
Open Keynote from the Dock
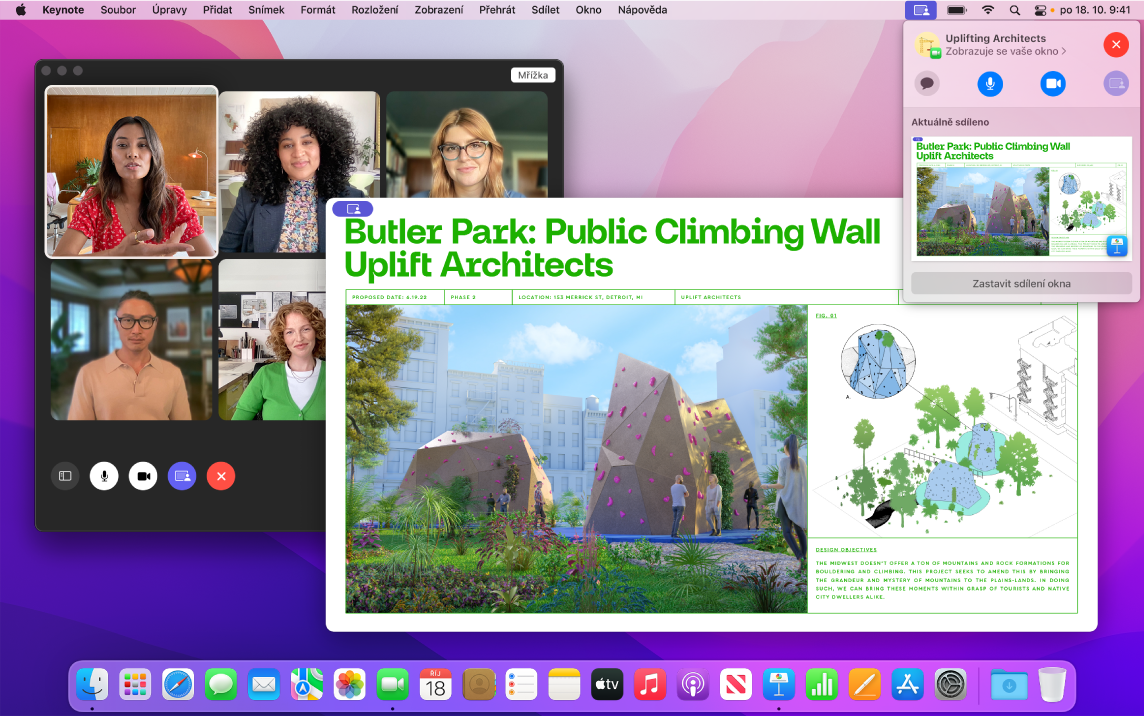tap(779, 685)
